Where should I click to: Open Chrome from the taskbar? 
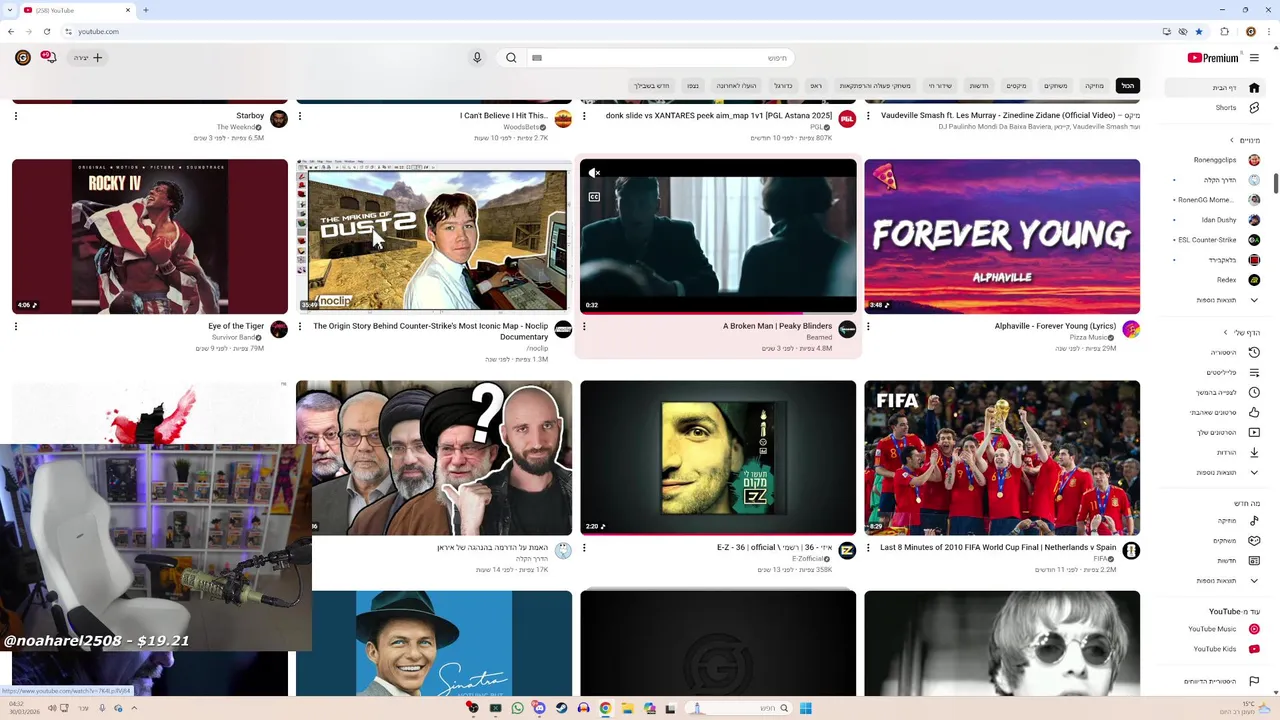pyautogui.click(x=605, y=708)
